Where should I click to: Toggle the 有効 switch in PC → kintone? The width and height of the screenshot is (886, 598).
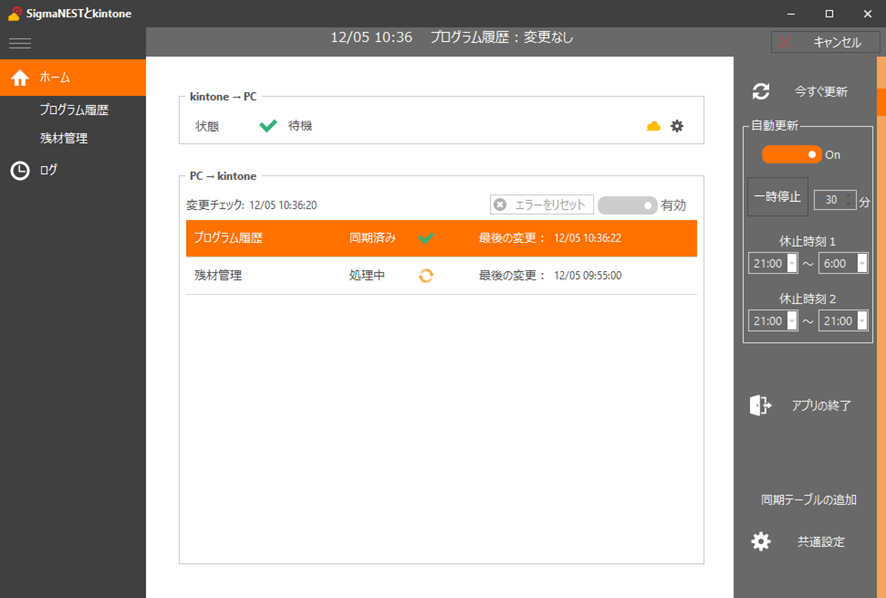[x=627, y=205]
